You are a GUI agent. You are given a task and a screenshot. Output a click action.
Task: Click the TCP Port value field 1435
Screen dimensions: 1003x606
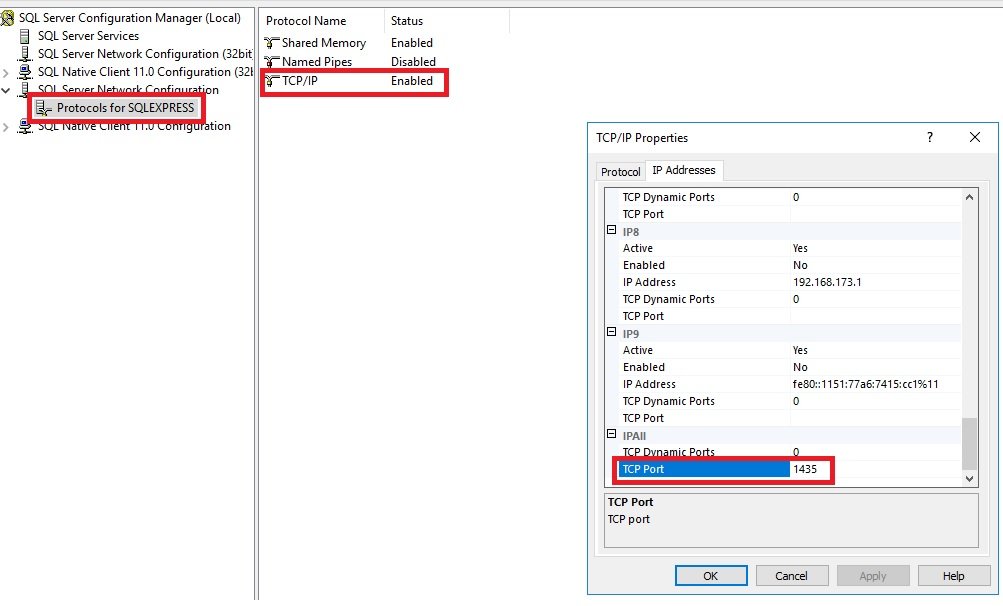(810, 469)
